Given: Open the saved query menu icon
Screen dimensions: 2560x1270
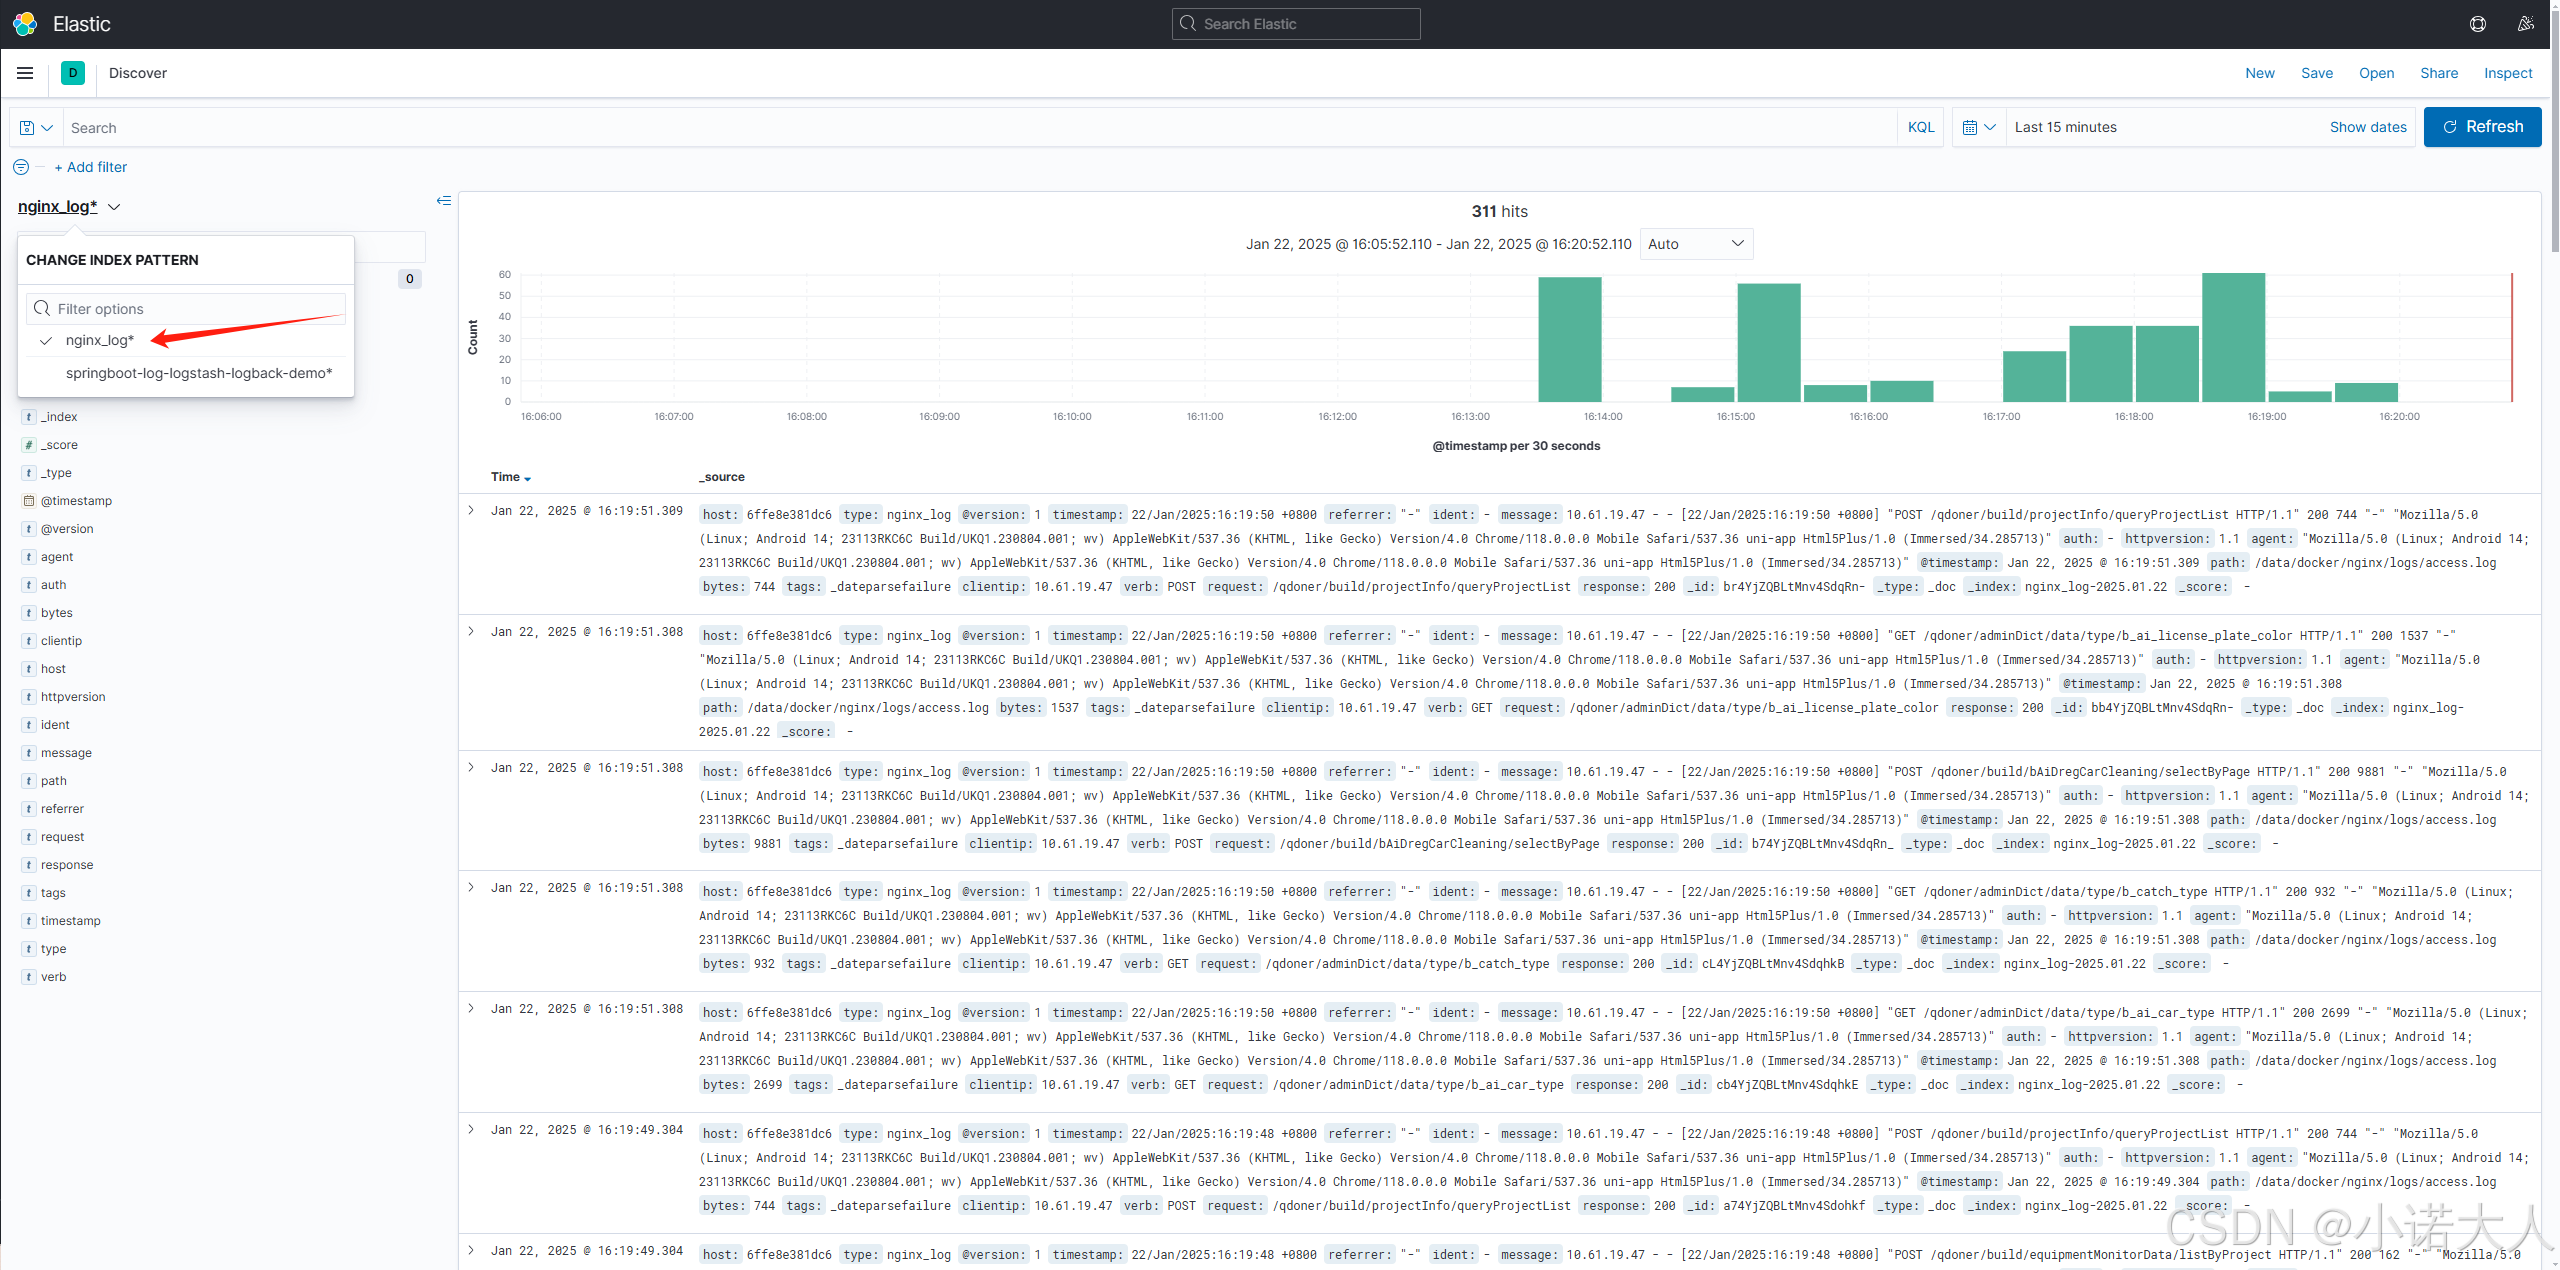Looking at the screenshot, I should [x=36, y=128].
